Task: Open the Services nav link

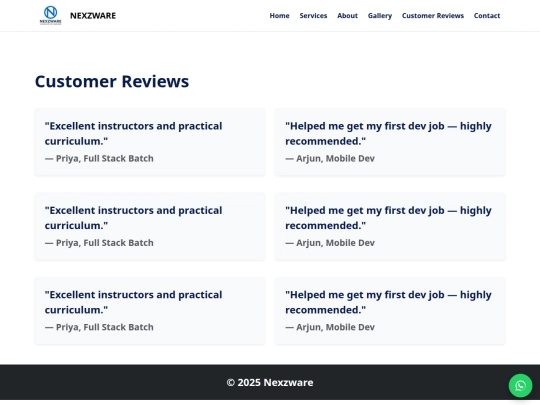Action: point(313,16)
